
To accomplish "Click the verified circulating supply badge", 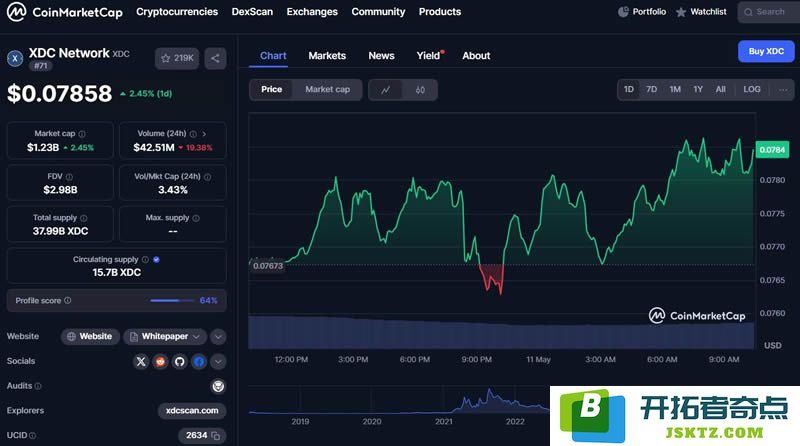I will tap(157, 260).
